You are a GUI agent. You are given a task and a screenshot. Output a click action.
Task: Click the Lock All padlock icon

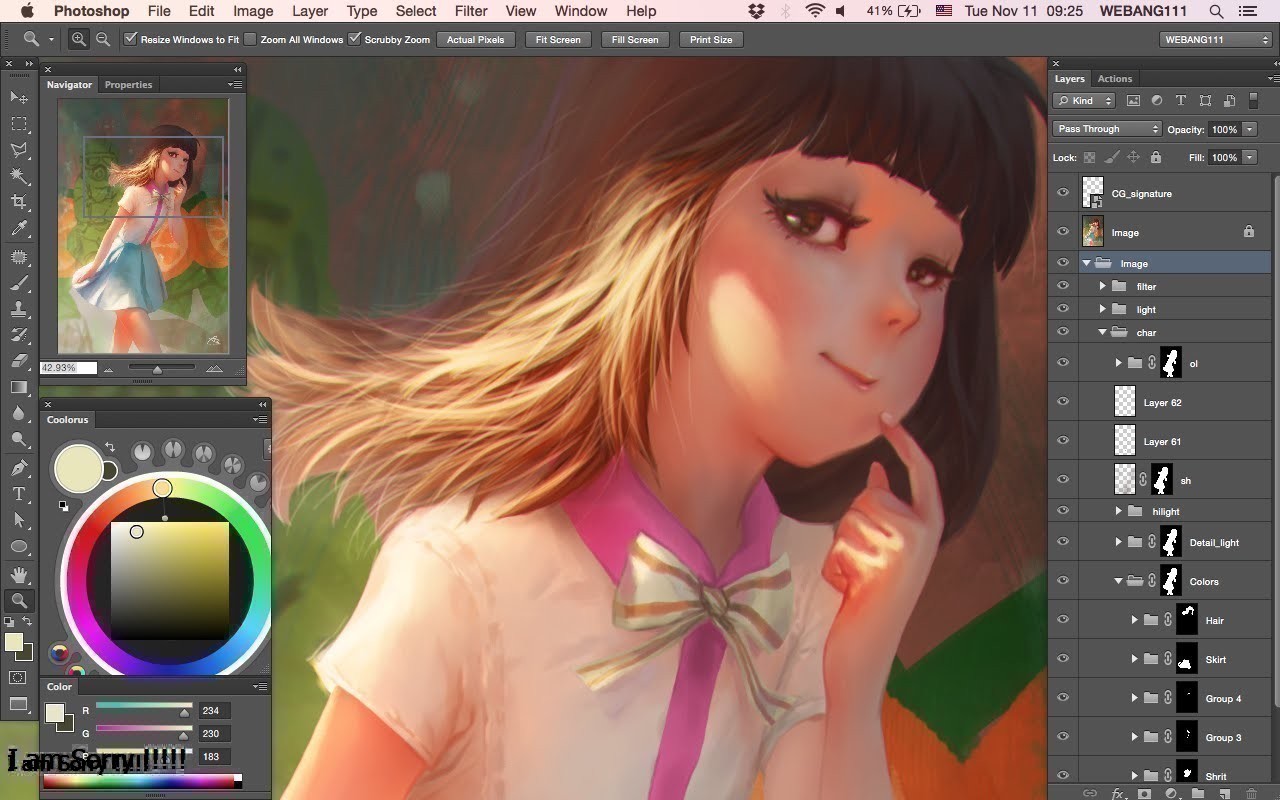point(1156,156)
